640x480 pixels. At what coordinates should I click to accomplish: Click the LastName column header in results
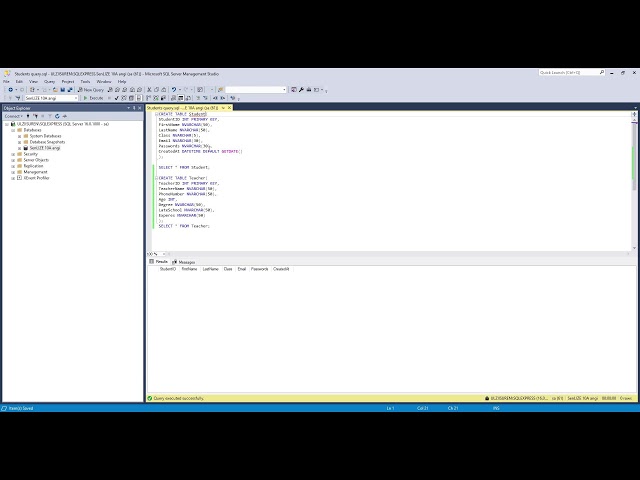tap(211, 269)
